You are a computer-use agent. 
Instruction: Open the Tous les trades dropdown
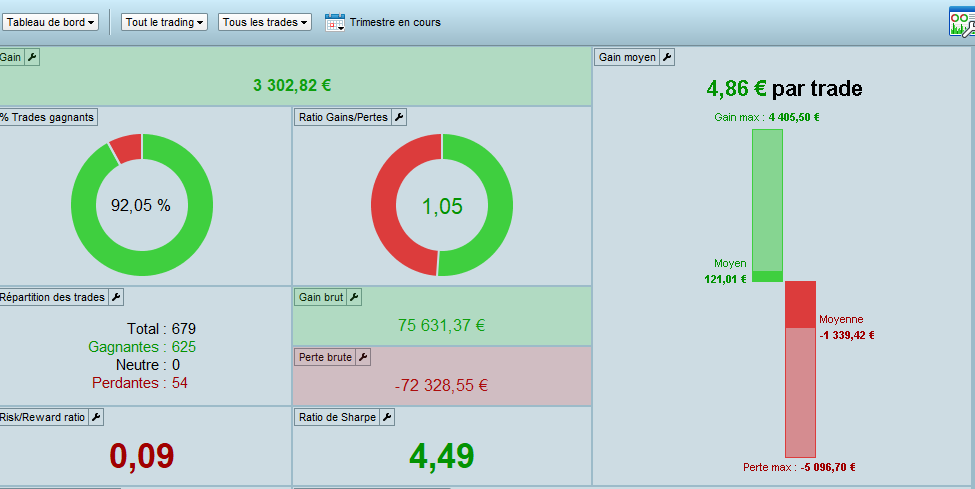[x=265, y=22]
